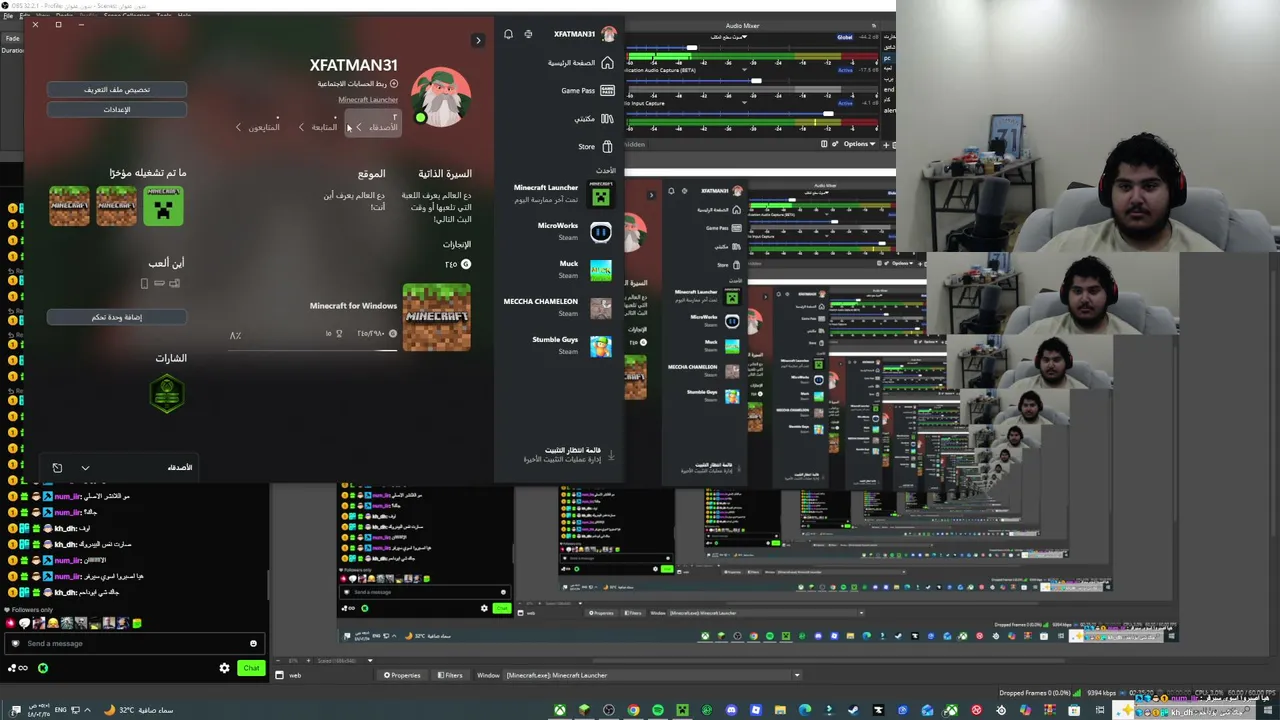This screenshot has height=720, width=1280.
Task: Click the green Kick icon under the chat box
Action: pyautogui.click(x=43, y=668)
